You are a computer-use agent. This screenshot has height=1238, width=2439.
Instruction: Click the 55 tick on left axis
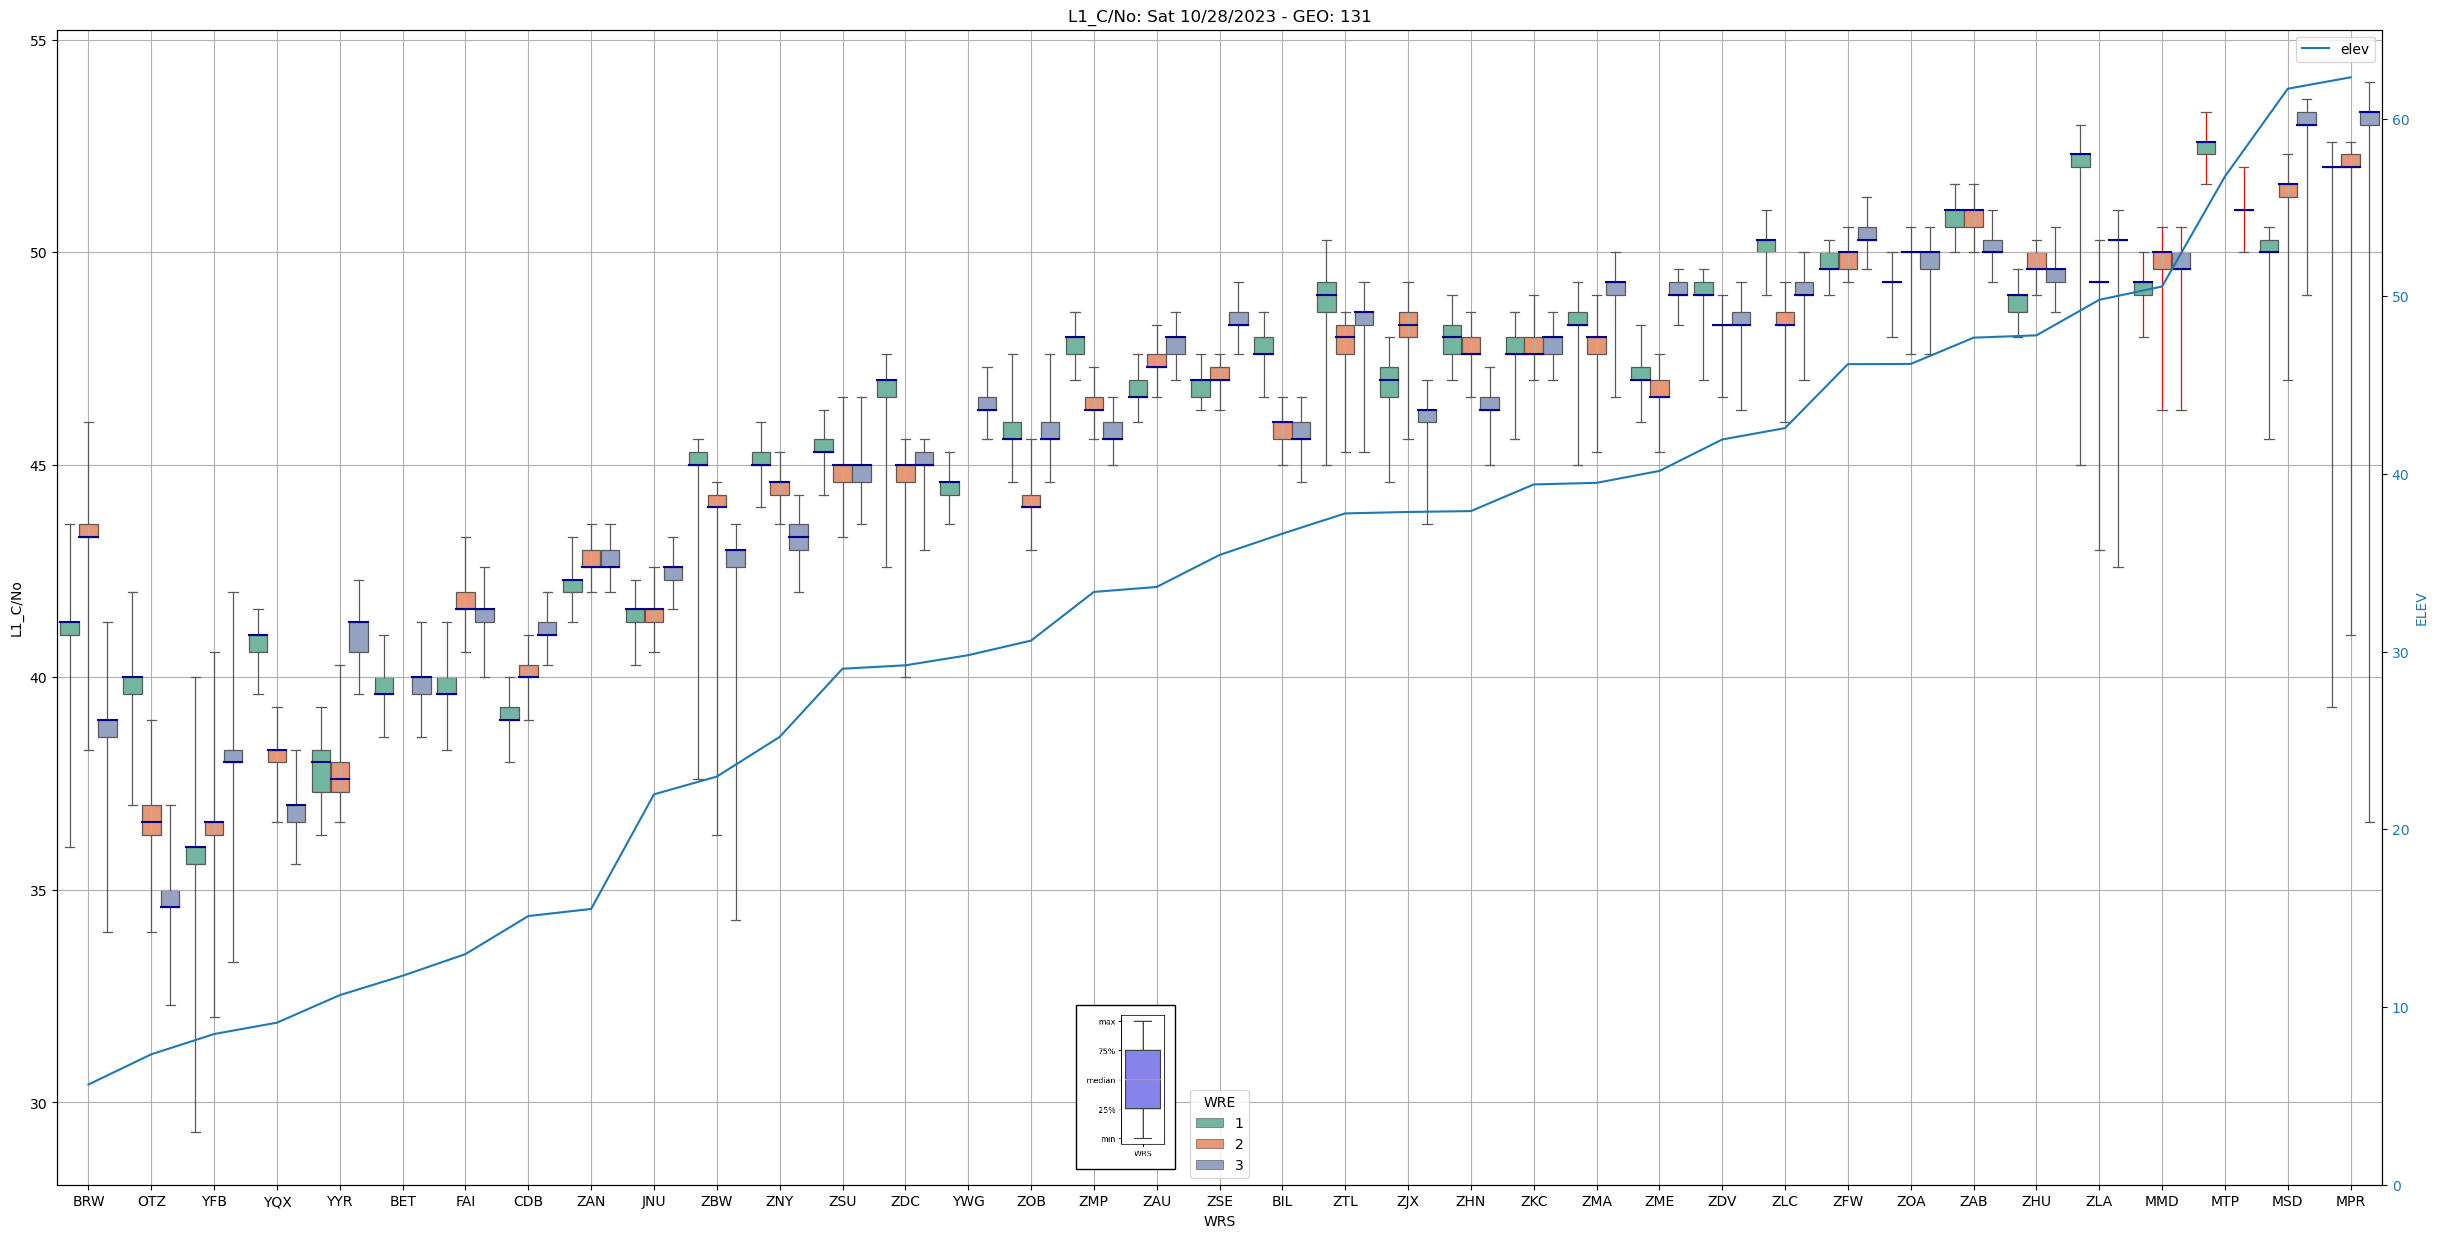click(38, 41)
